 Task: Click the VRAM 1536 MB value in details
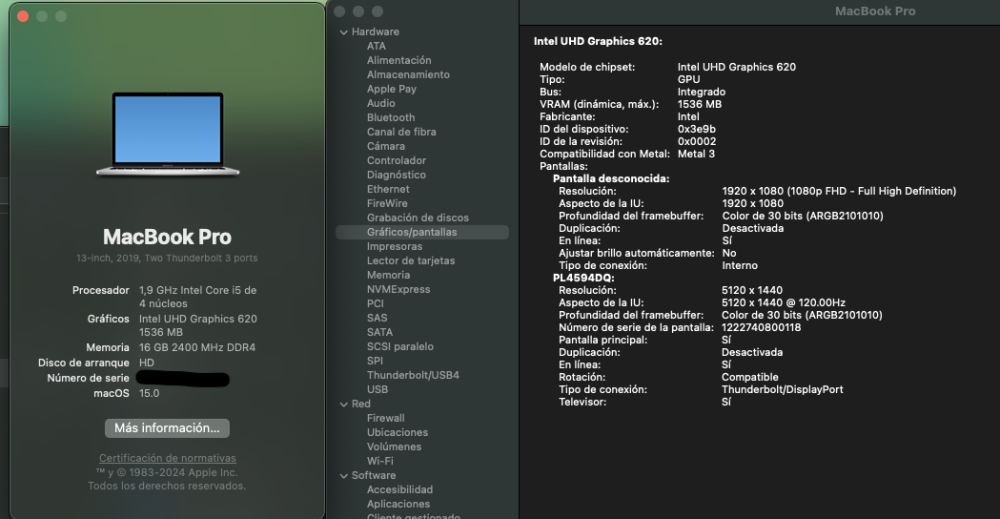700,104
